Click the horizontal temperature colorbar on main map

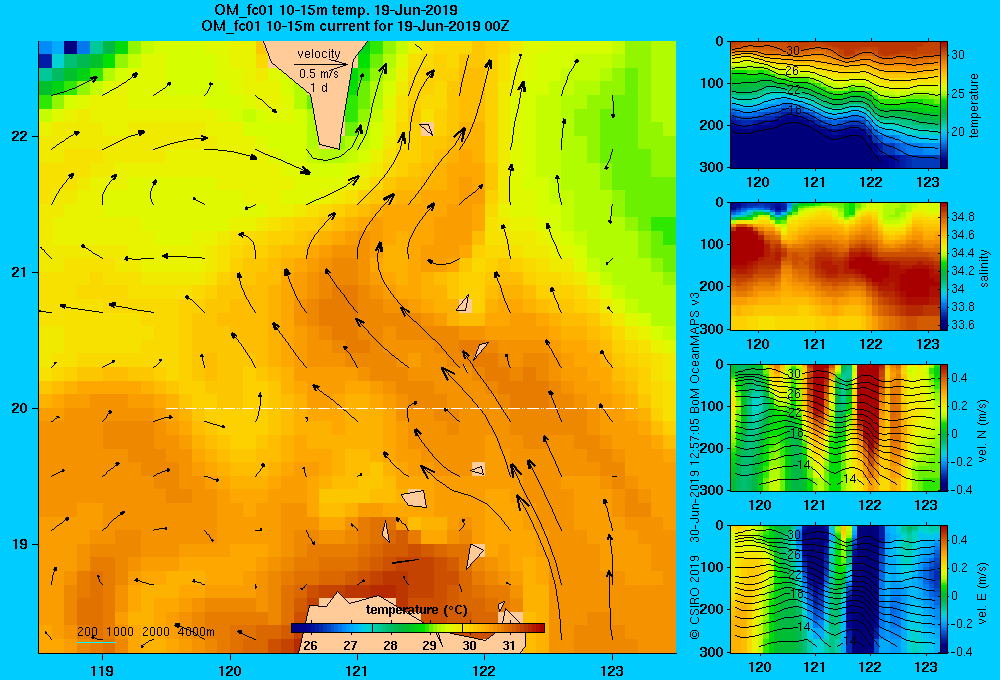(x=418, y=628)
